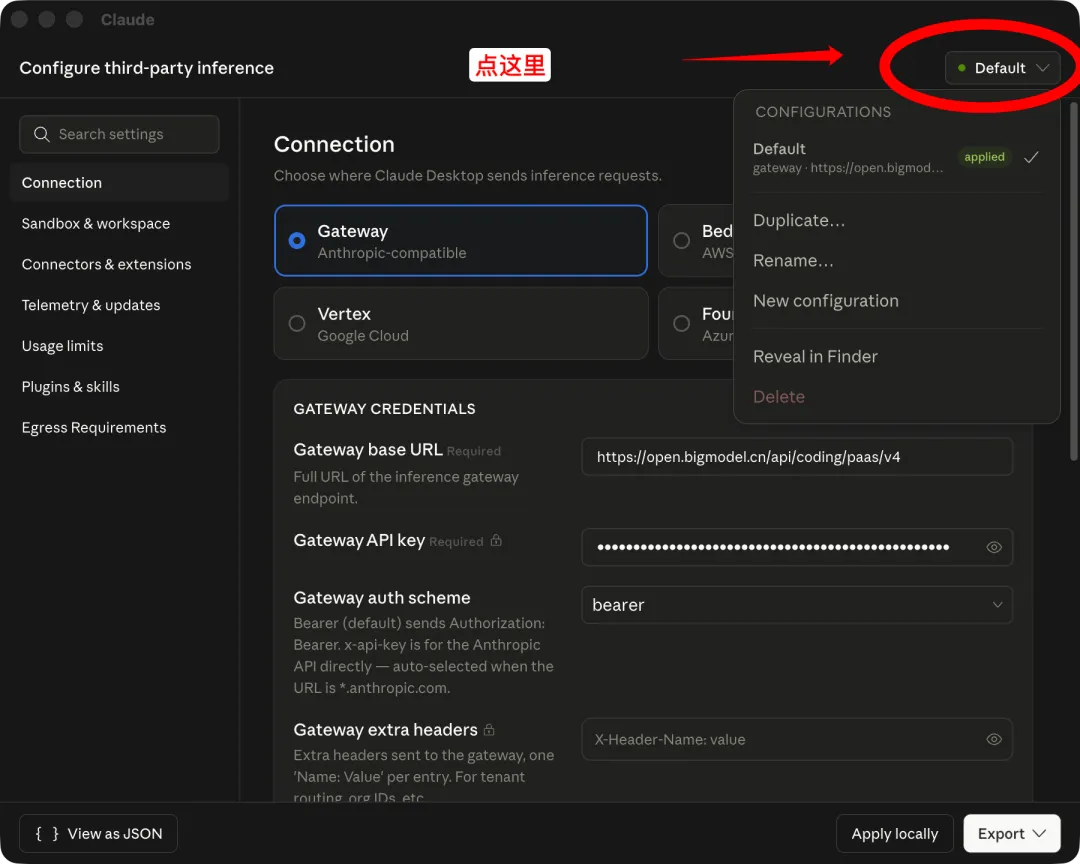Viewport: 1080px width, 864px height.
Task: Click the green status dot on Default
Action: (962, 68)
